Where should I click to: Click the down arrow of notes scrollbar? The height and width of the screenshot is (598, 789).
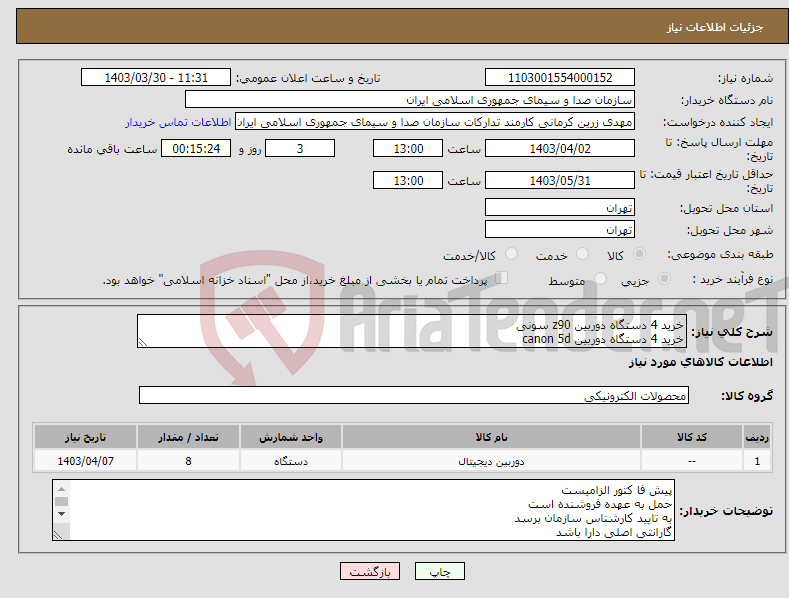click(61, 514)
